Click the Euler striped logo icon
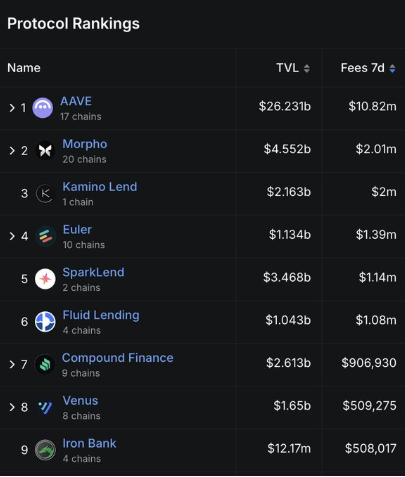 click(45, 236)
